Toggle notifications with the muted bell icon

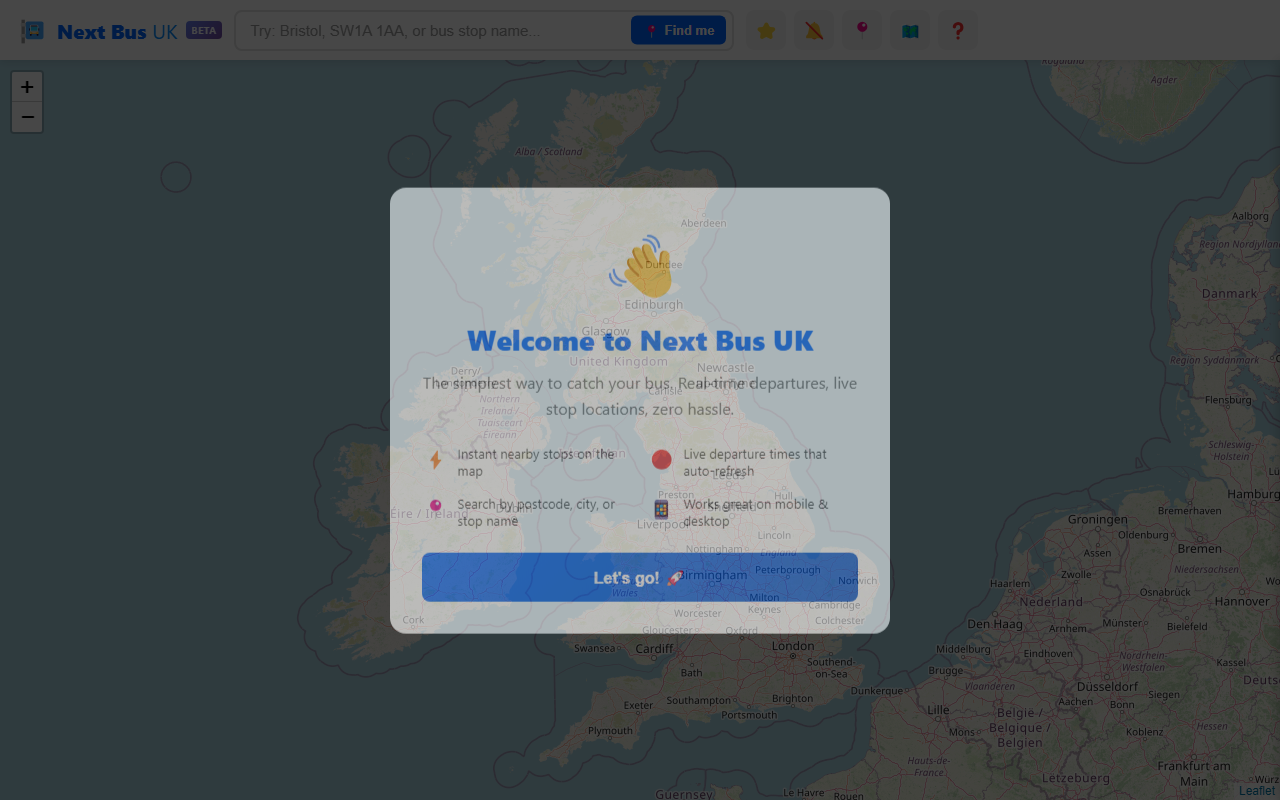814,31
